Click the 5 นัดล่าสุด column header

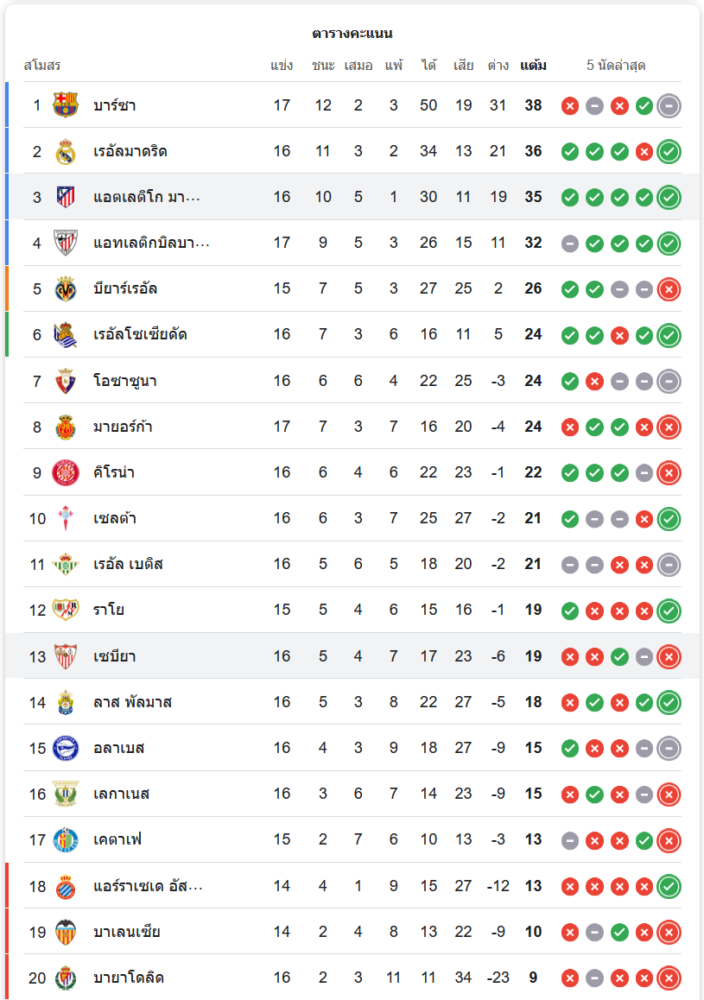pyautogui.click(x=616, y=66)
